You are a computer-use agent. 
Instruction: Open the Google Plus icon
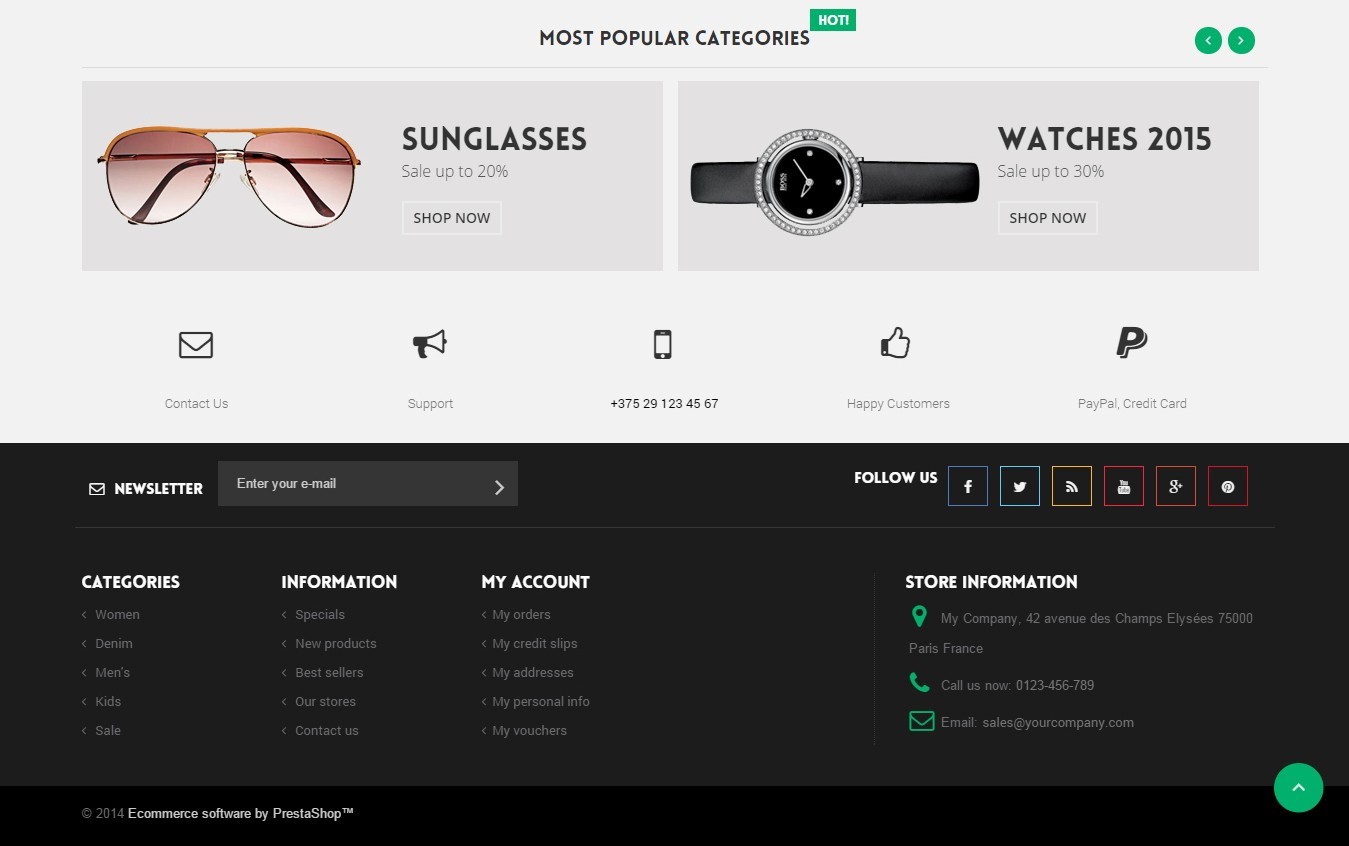pyautogui.click(x=1175, y=486)
